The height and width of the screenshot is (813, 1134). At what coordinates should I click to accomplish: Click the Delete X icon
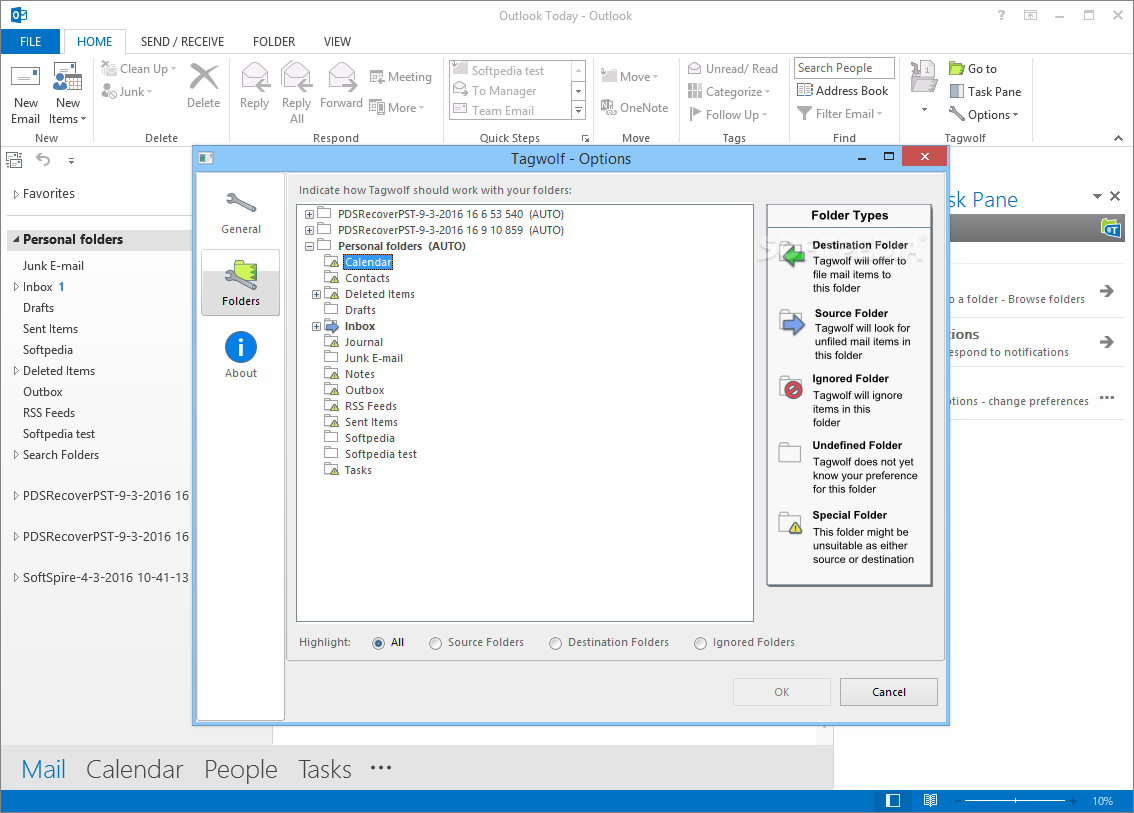203,77
